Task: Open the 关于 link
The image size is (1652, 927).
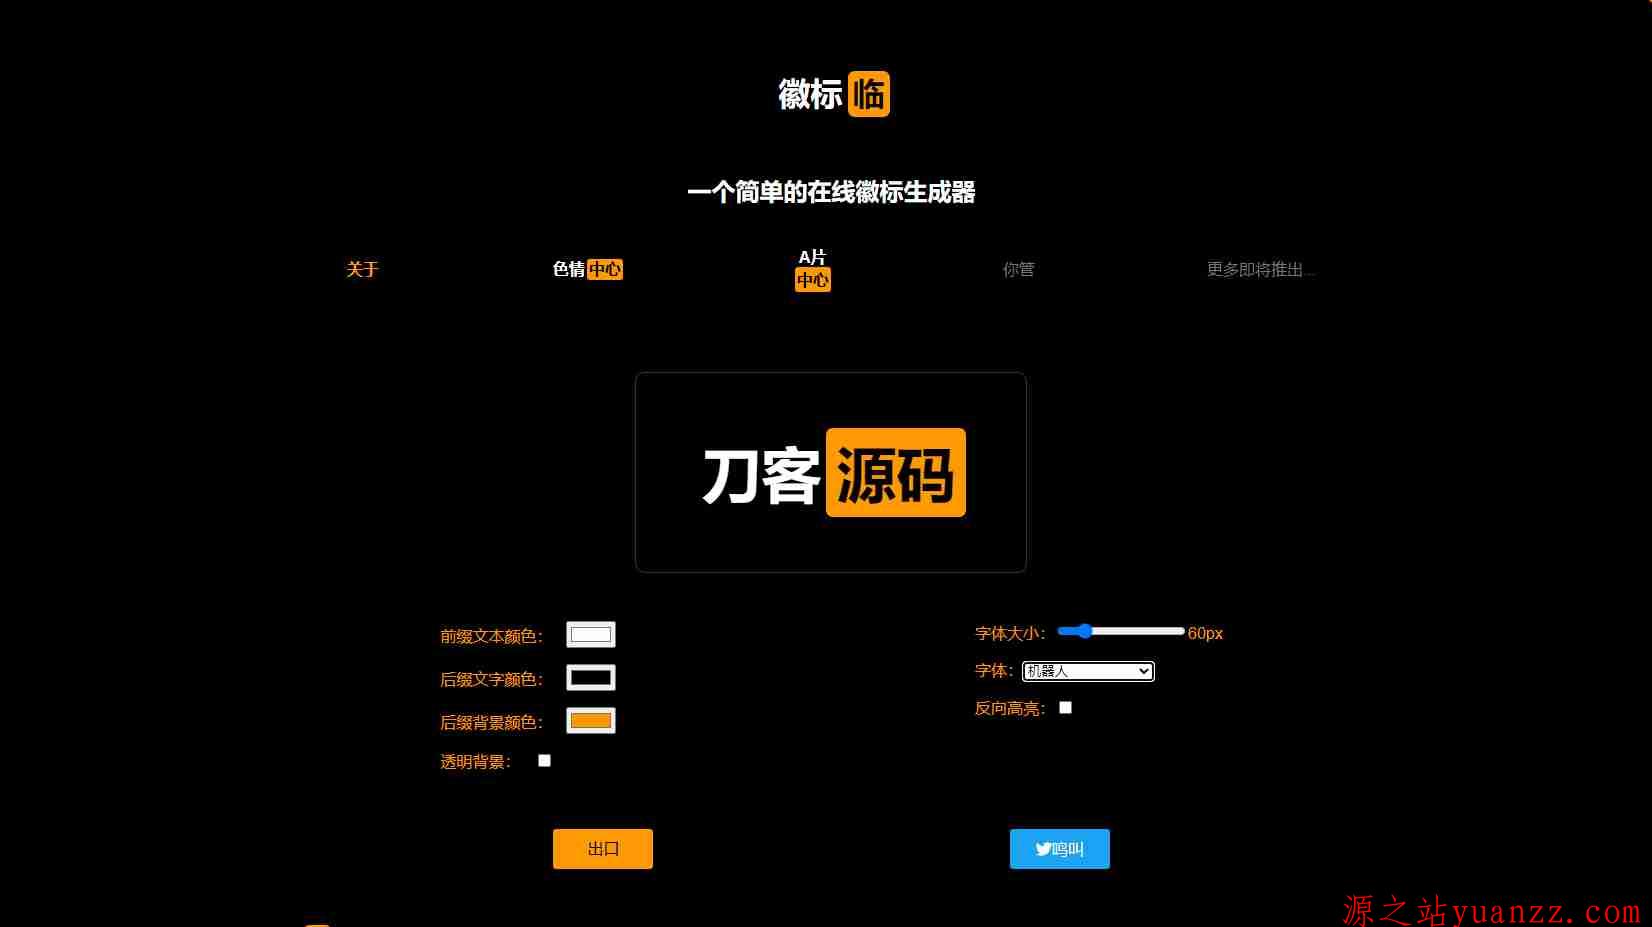Action: [362, 269]
